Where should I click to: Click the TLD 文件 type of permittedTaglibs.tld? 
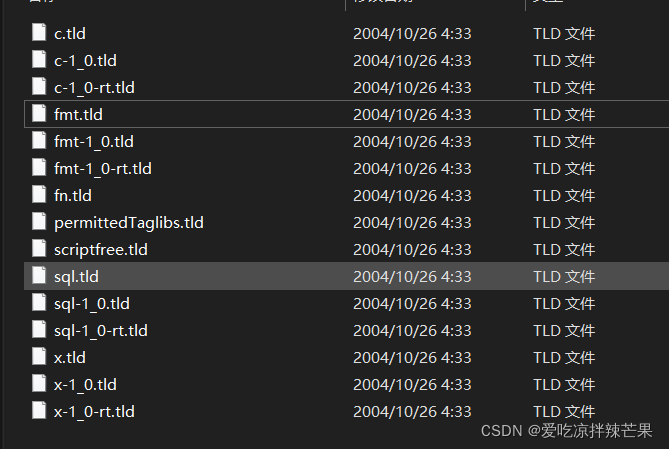tap(564, 222)
